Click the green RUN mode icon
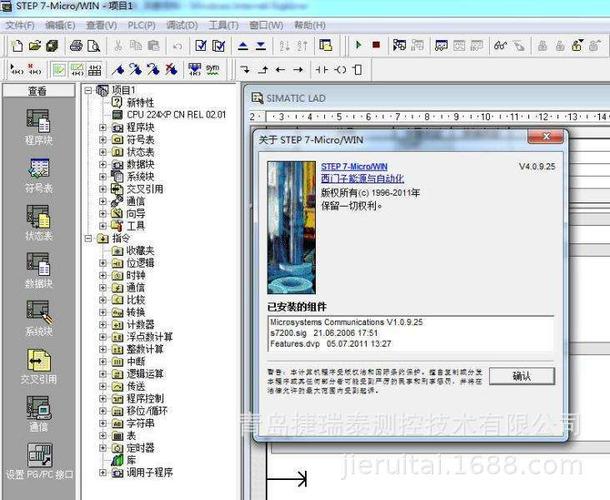Image resolution: width=610 pixels, height=500 pixels. click(358, 45)
